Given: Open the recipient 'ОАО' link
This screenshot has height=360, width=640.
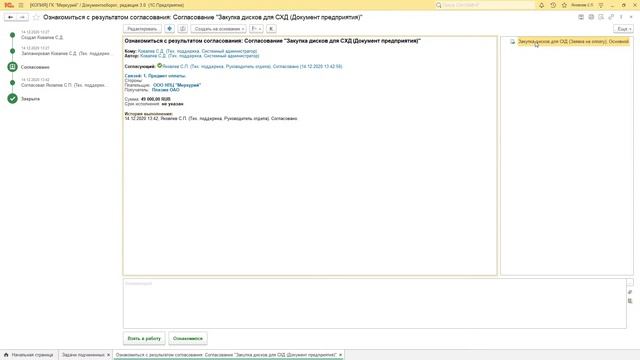Looking at the screenshot, I should point(165,90).
